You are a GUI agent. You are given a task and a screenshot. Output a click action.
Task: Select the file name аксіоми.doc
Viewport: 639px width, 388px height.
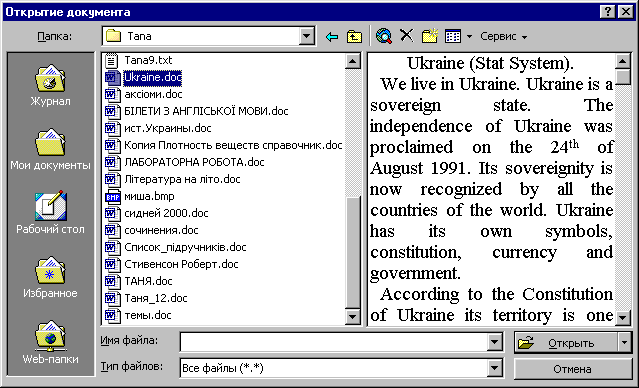click(x=153, y=95)
